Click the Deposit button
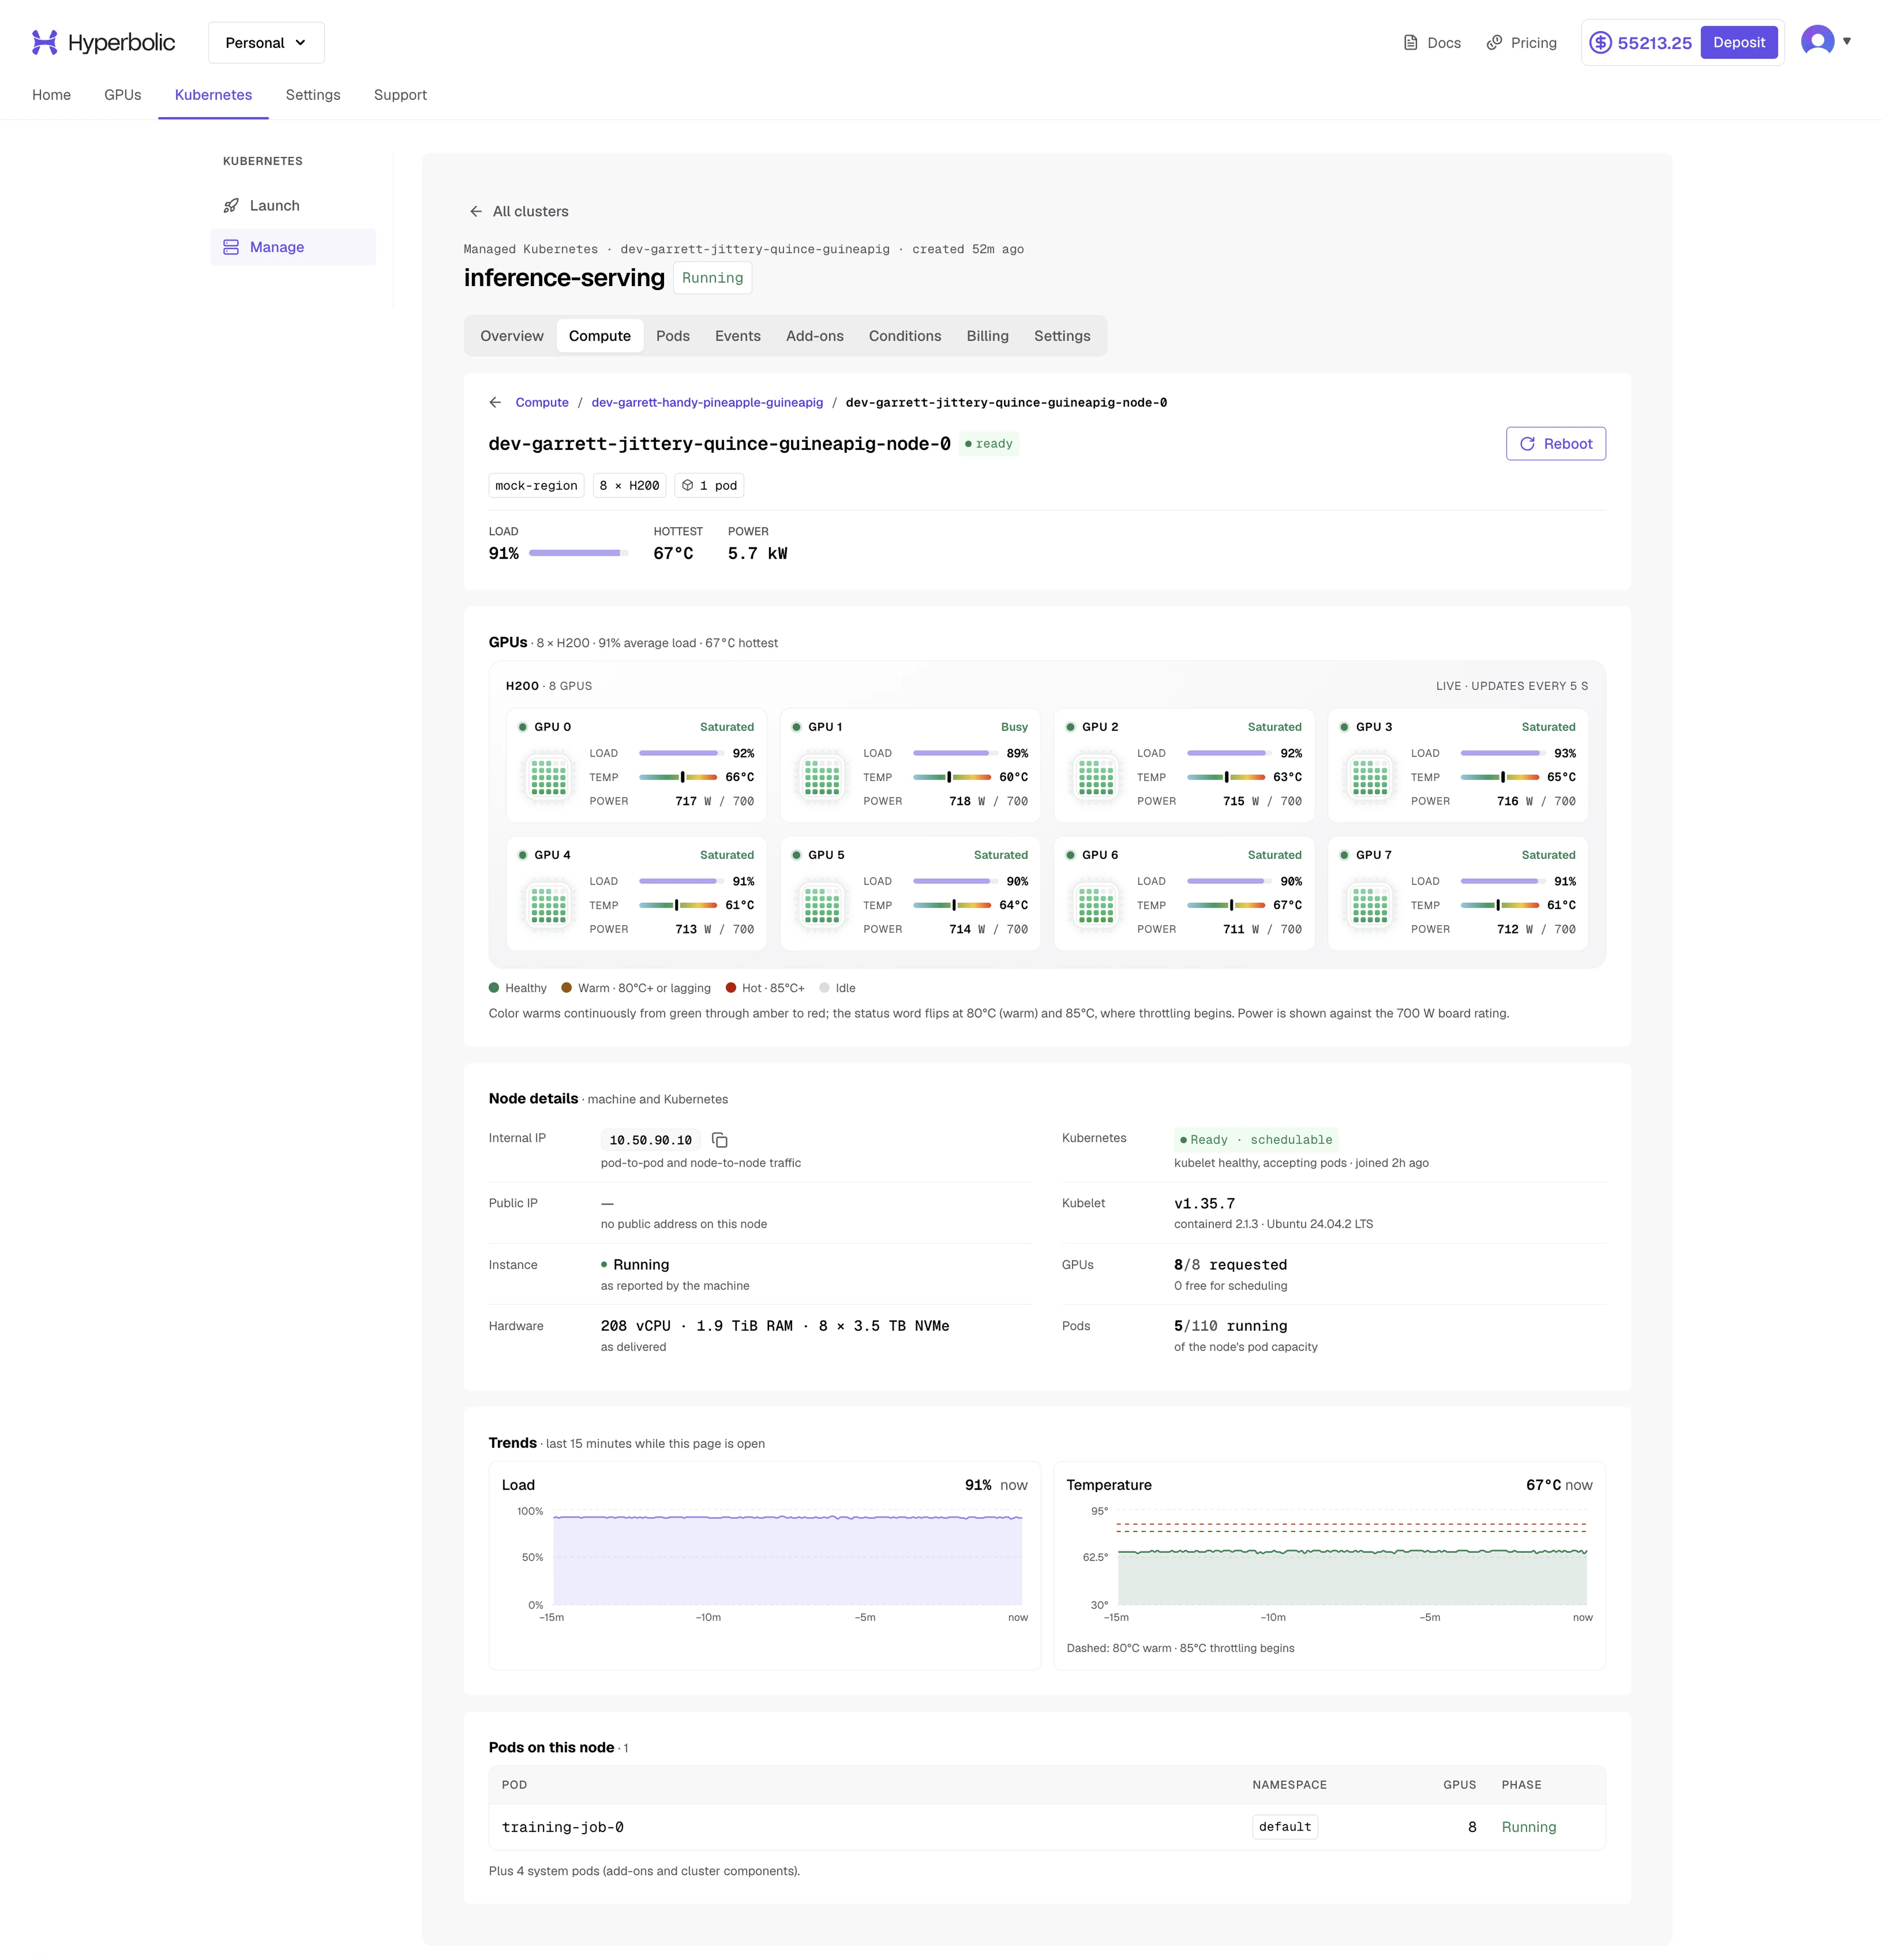 1739,42
